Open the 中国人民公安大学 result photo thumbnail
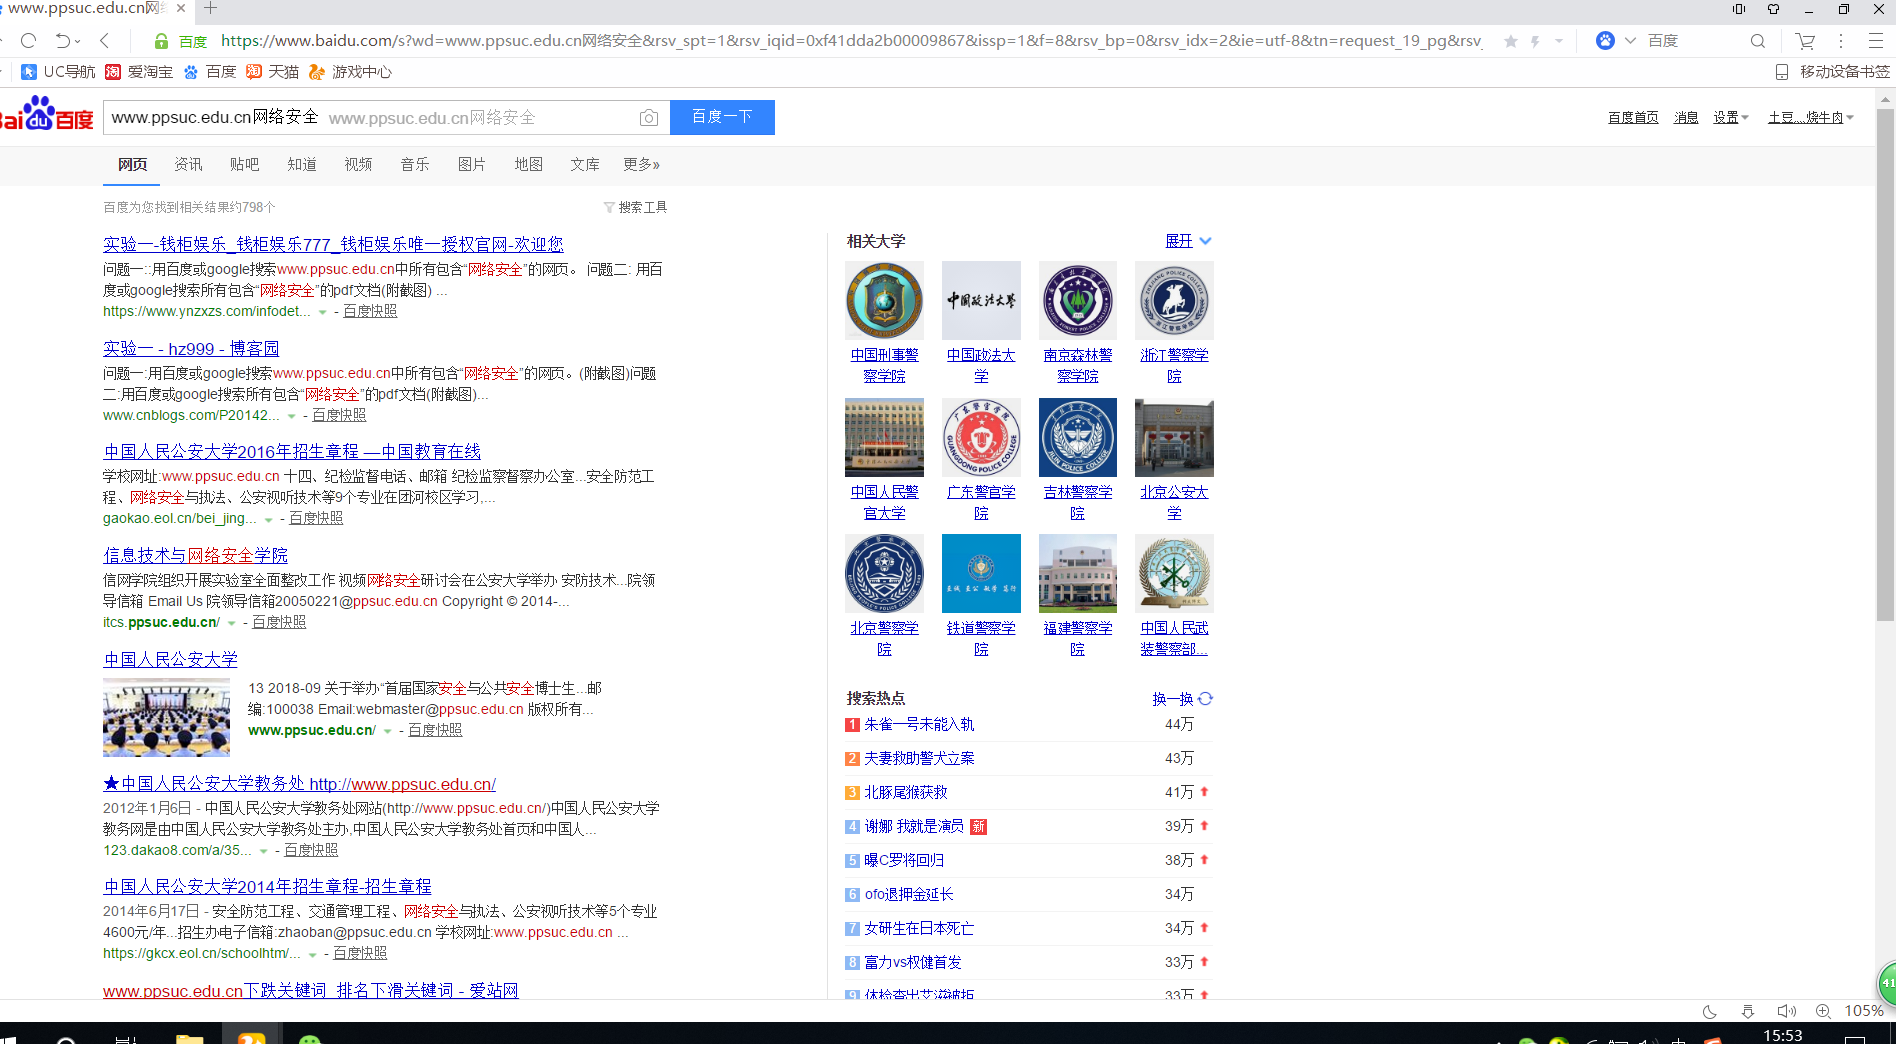 tap(166, 718)
